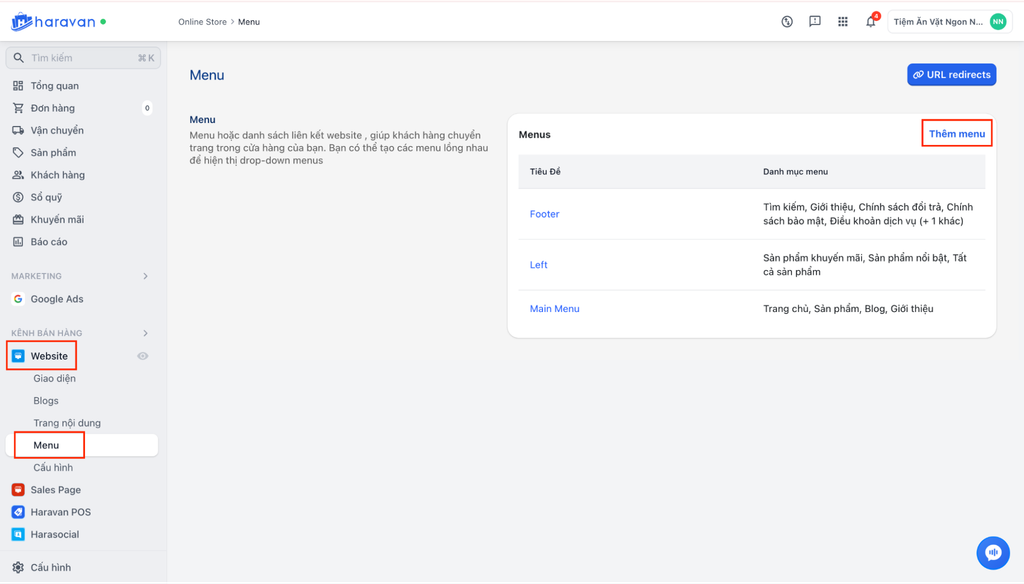Open the notifications bell
Screen dimensions: 1024x584
[870, 22]
